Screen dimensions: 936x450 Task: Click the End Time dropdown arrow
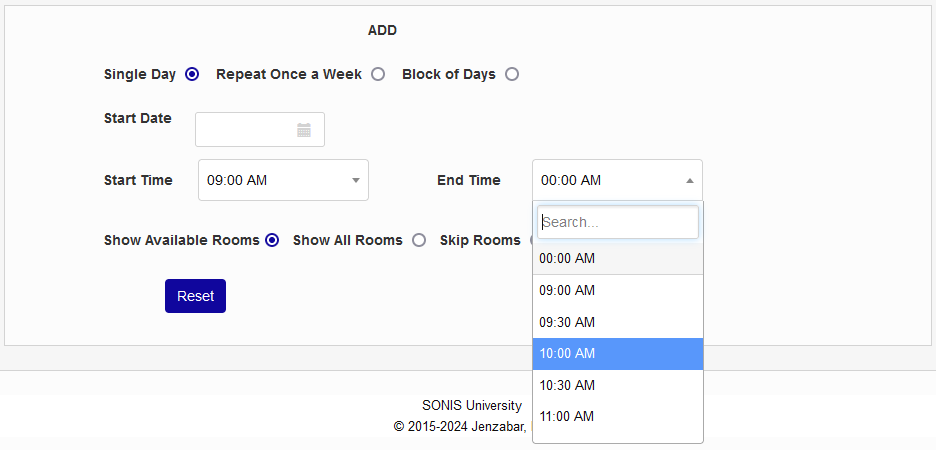pyautogui.click(x=689, y=181)
